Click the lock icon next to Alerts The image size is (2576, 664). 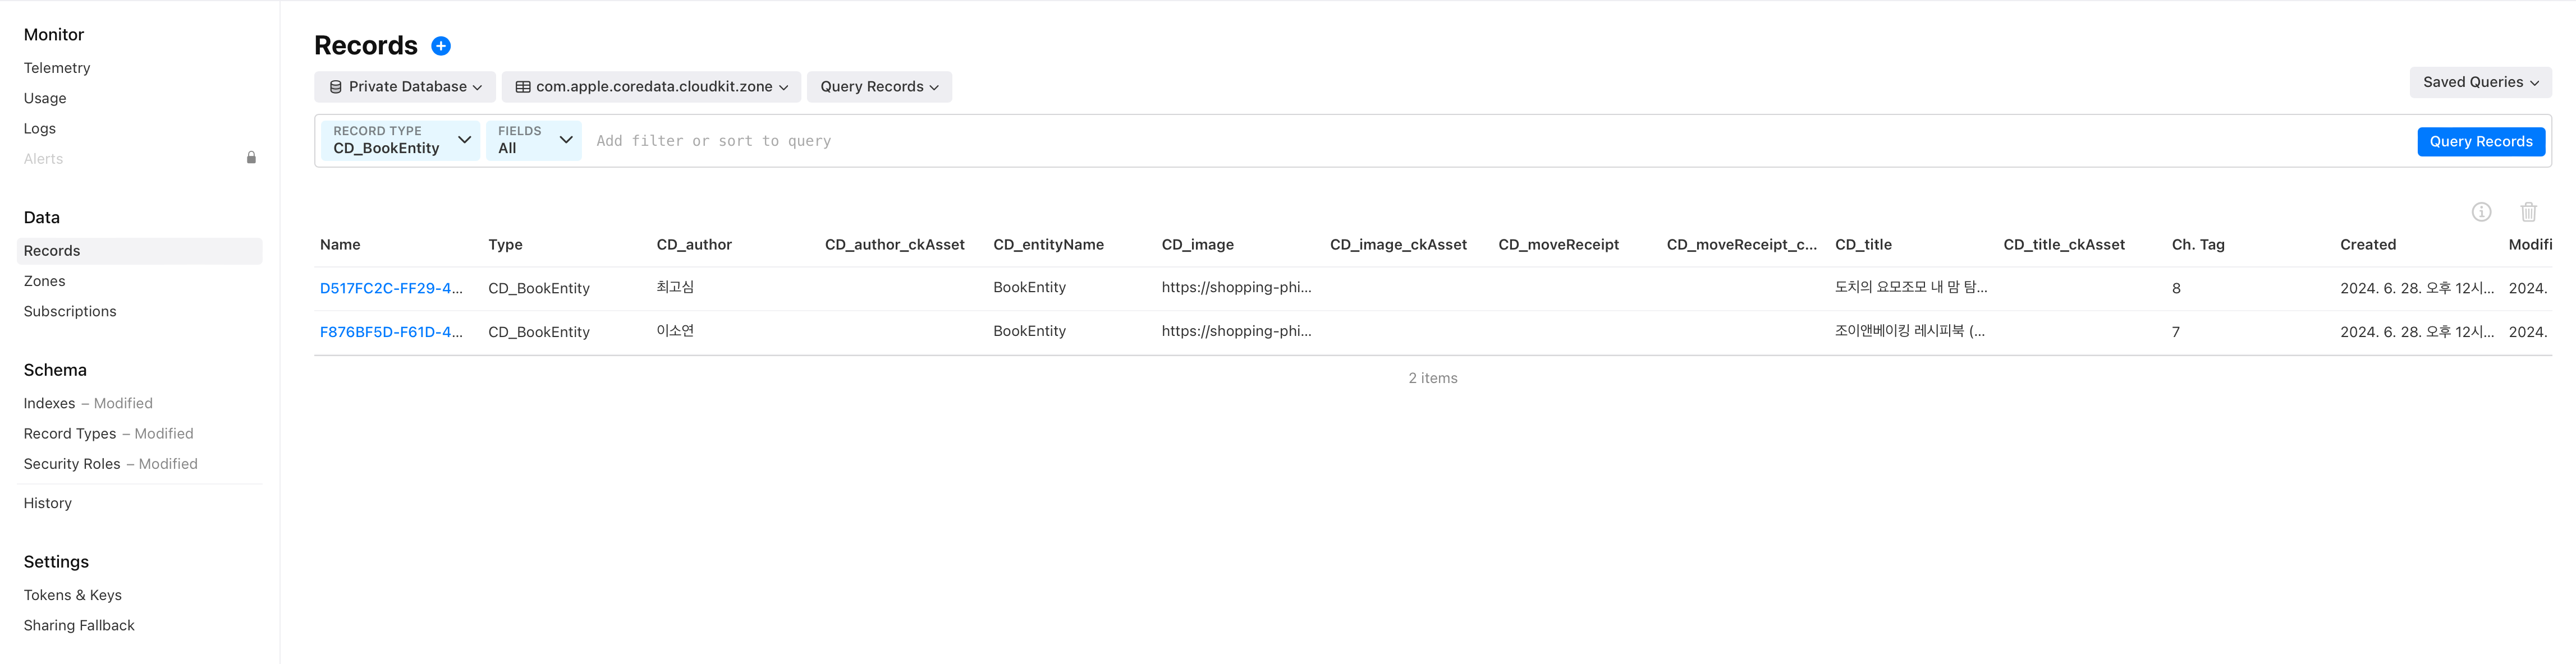[251, 158]
